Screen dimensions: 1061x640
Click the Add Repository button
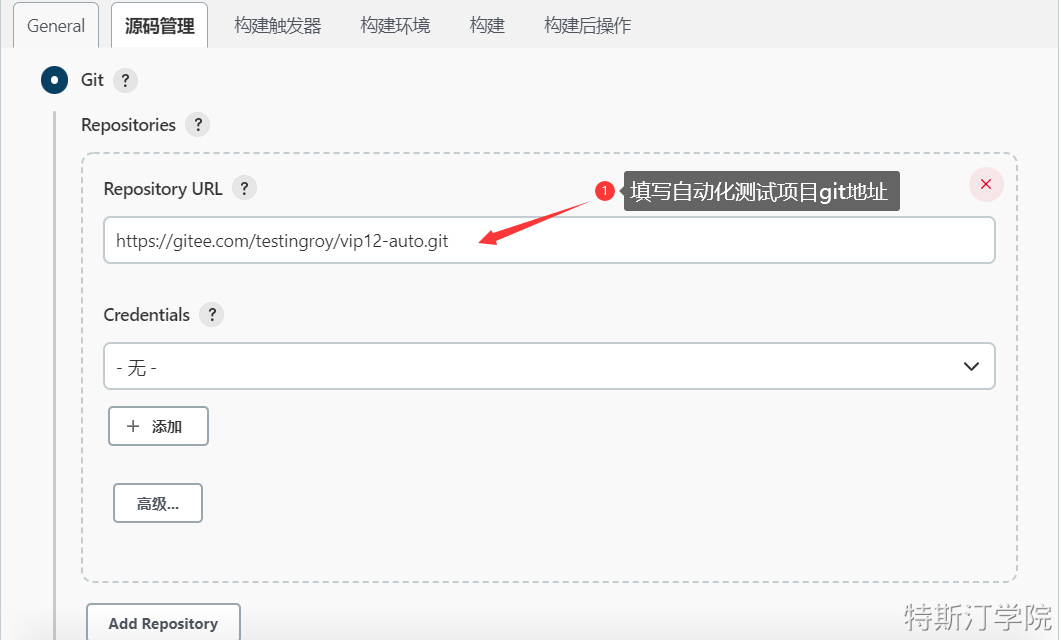tap(163, 622)
